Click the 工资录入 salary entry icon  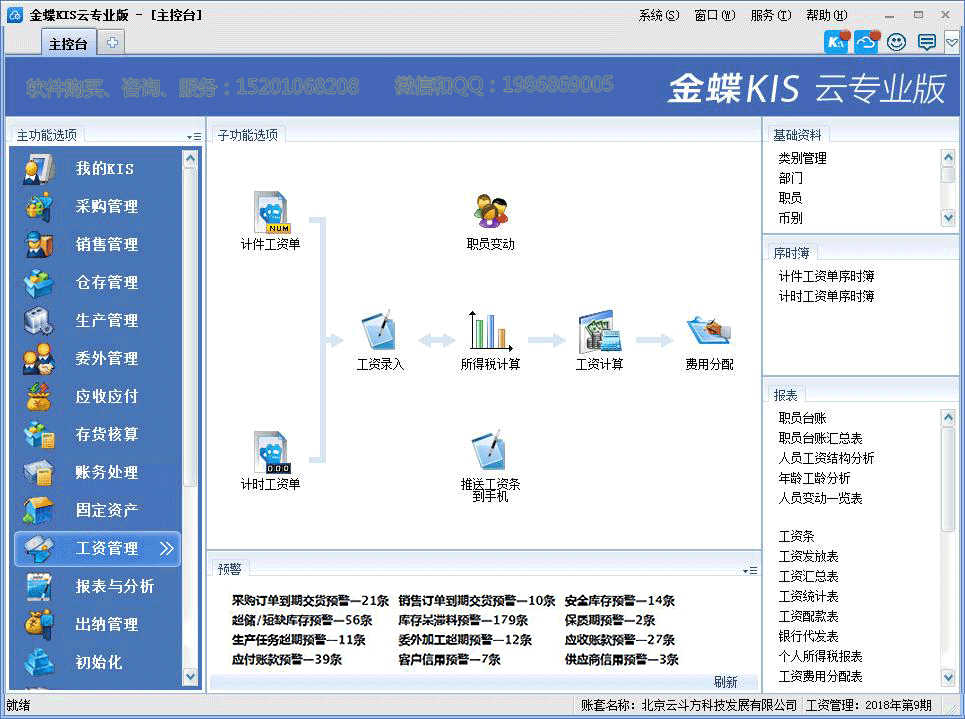[380, 331]
